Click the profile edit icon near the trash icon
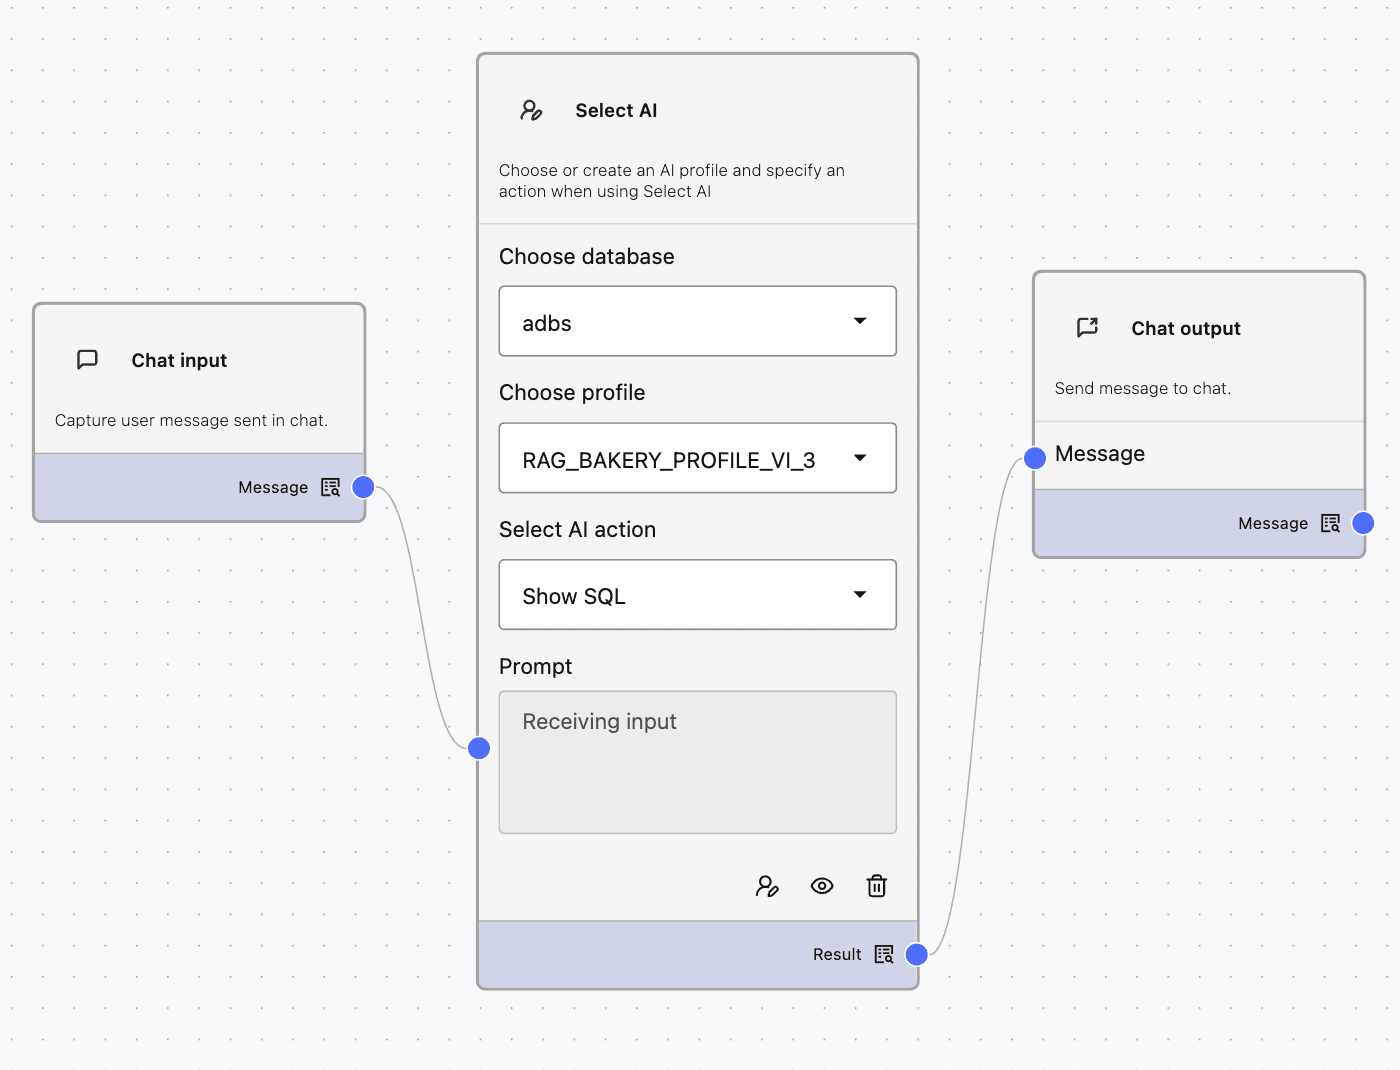The height and width of the screenshot is (1070, 1400). pyautogui.click(x=768, y=886)
